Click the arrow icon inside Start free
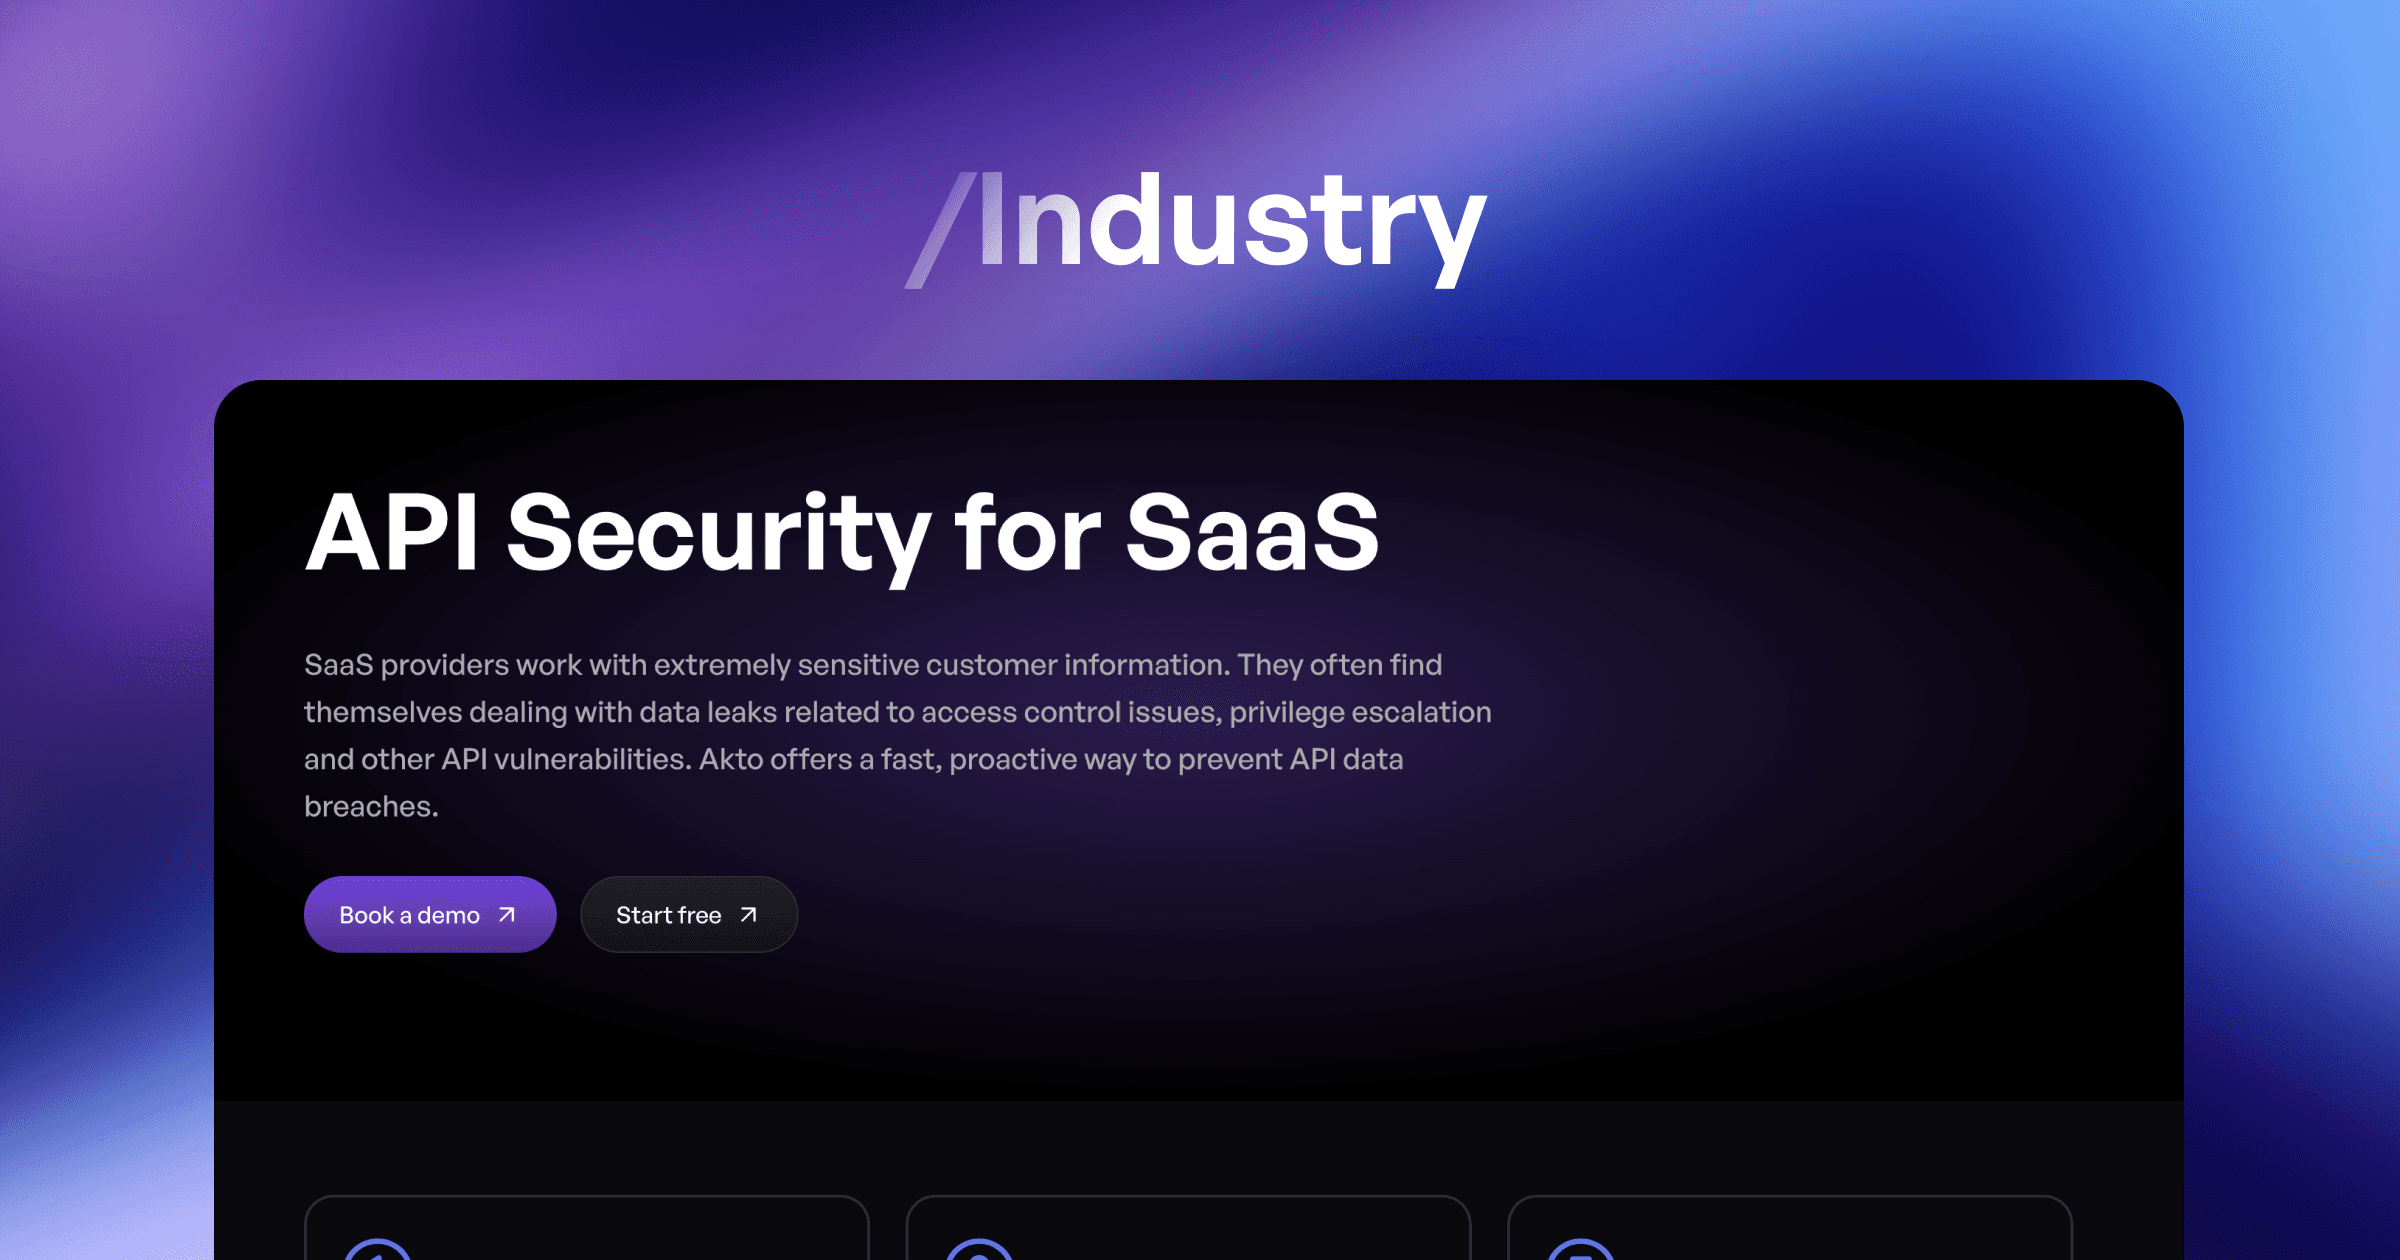Image resolution: width=2400 pixels, height=1260 pixels. tap(747, 914)
